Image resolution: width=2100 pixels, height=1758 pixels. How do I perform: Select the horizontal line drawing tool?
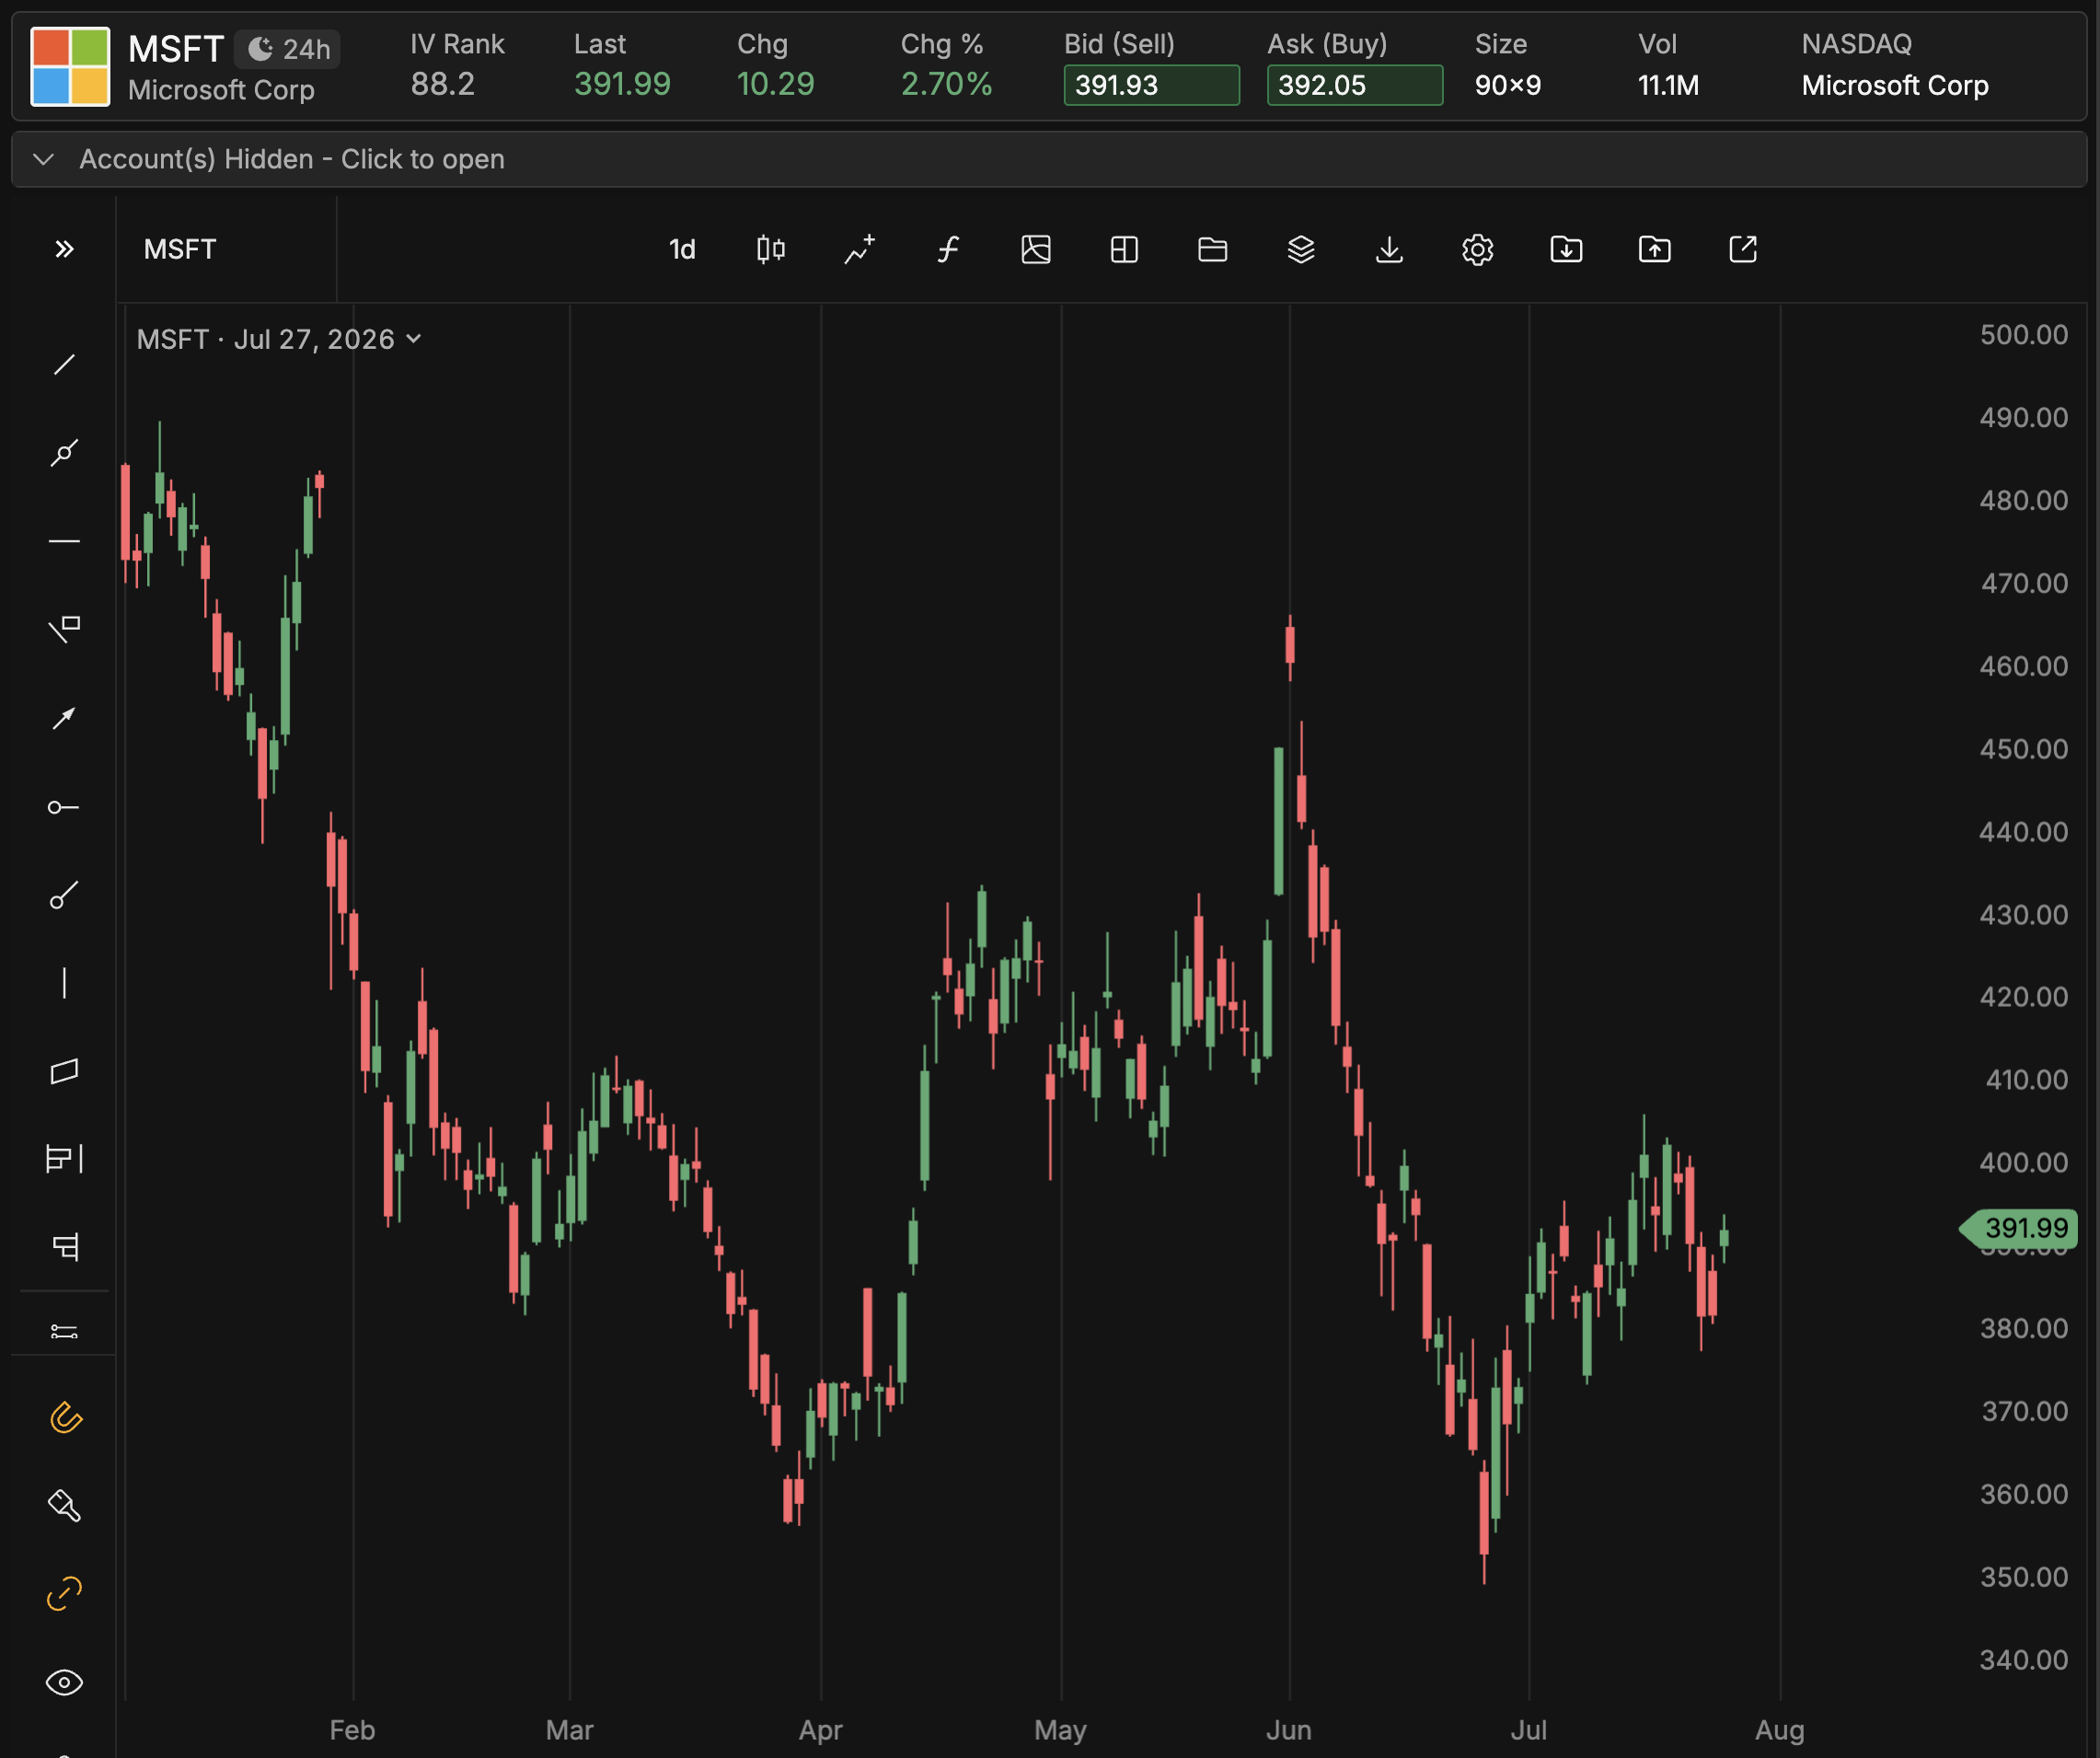click(64, 541)
